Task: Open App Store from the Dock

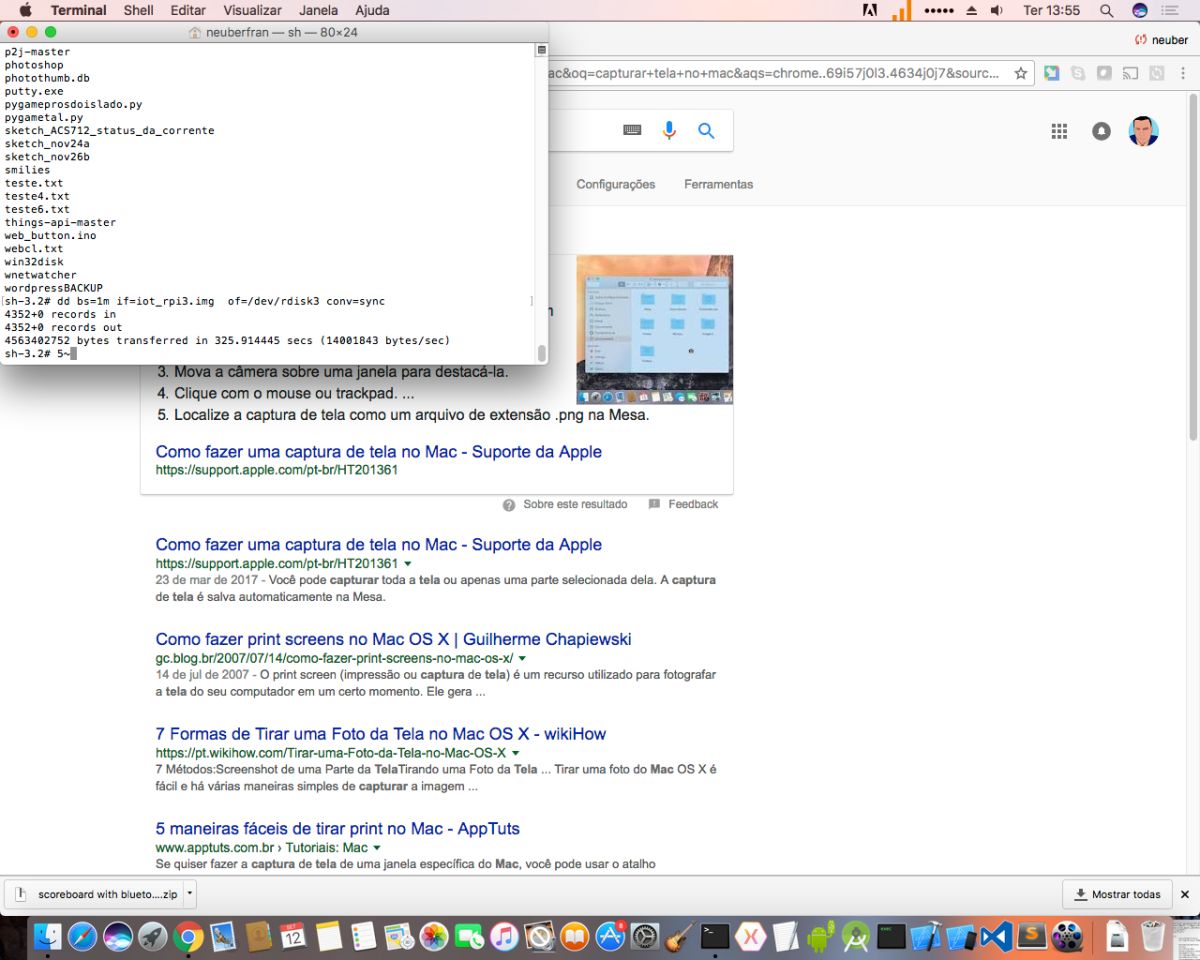Action: pyautogui.click(x=610, y=937)
